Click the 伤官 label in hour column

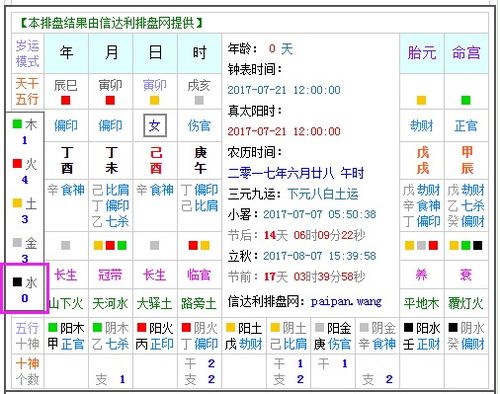pyautogui.click(x=199, y=126)
